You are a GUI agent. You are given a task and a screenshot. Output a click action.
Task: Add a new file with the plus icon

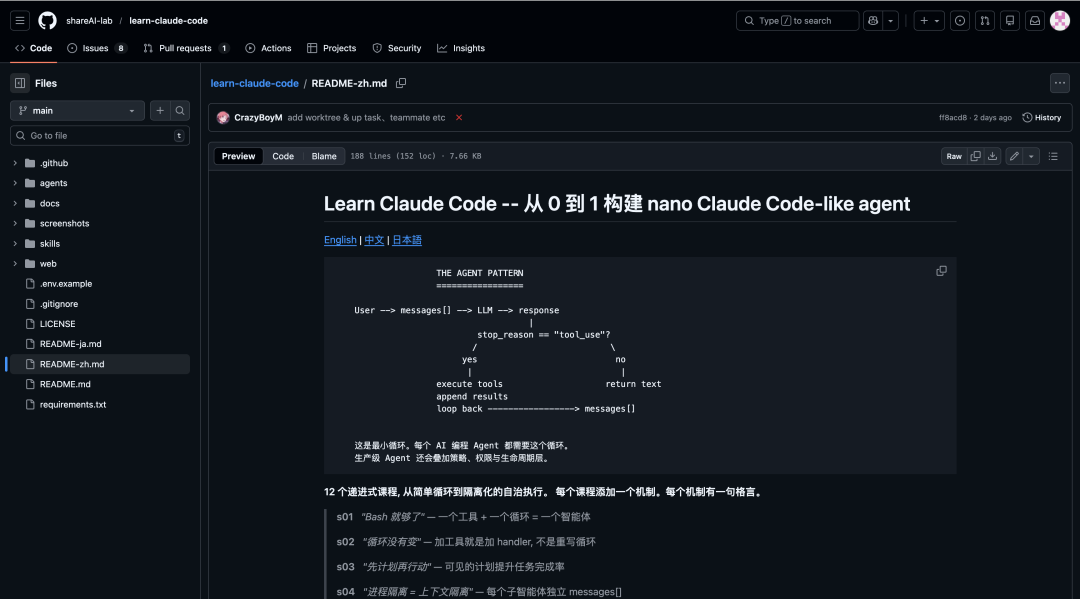(159, 110)
